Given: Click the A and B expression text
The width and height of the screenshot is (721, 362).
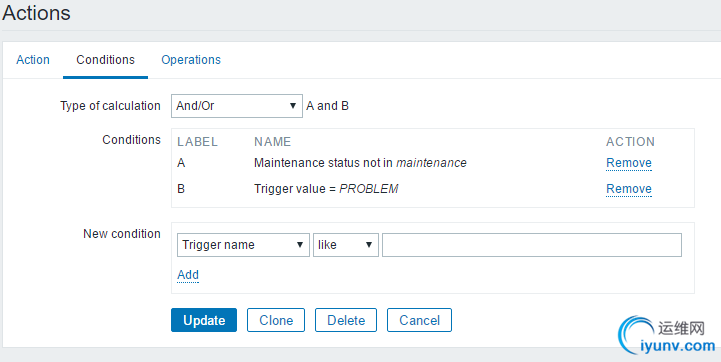Looking at the screenshot, I should coord(327,106).
